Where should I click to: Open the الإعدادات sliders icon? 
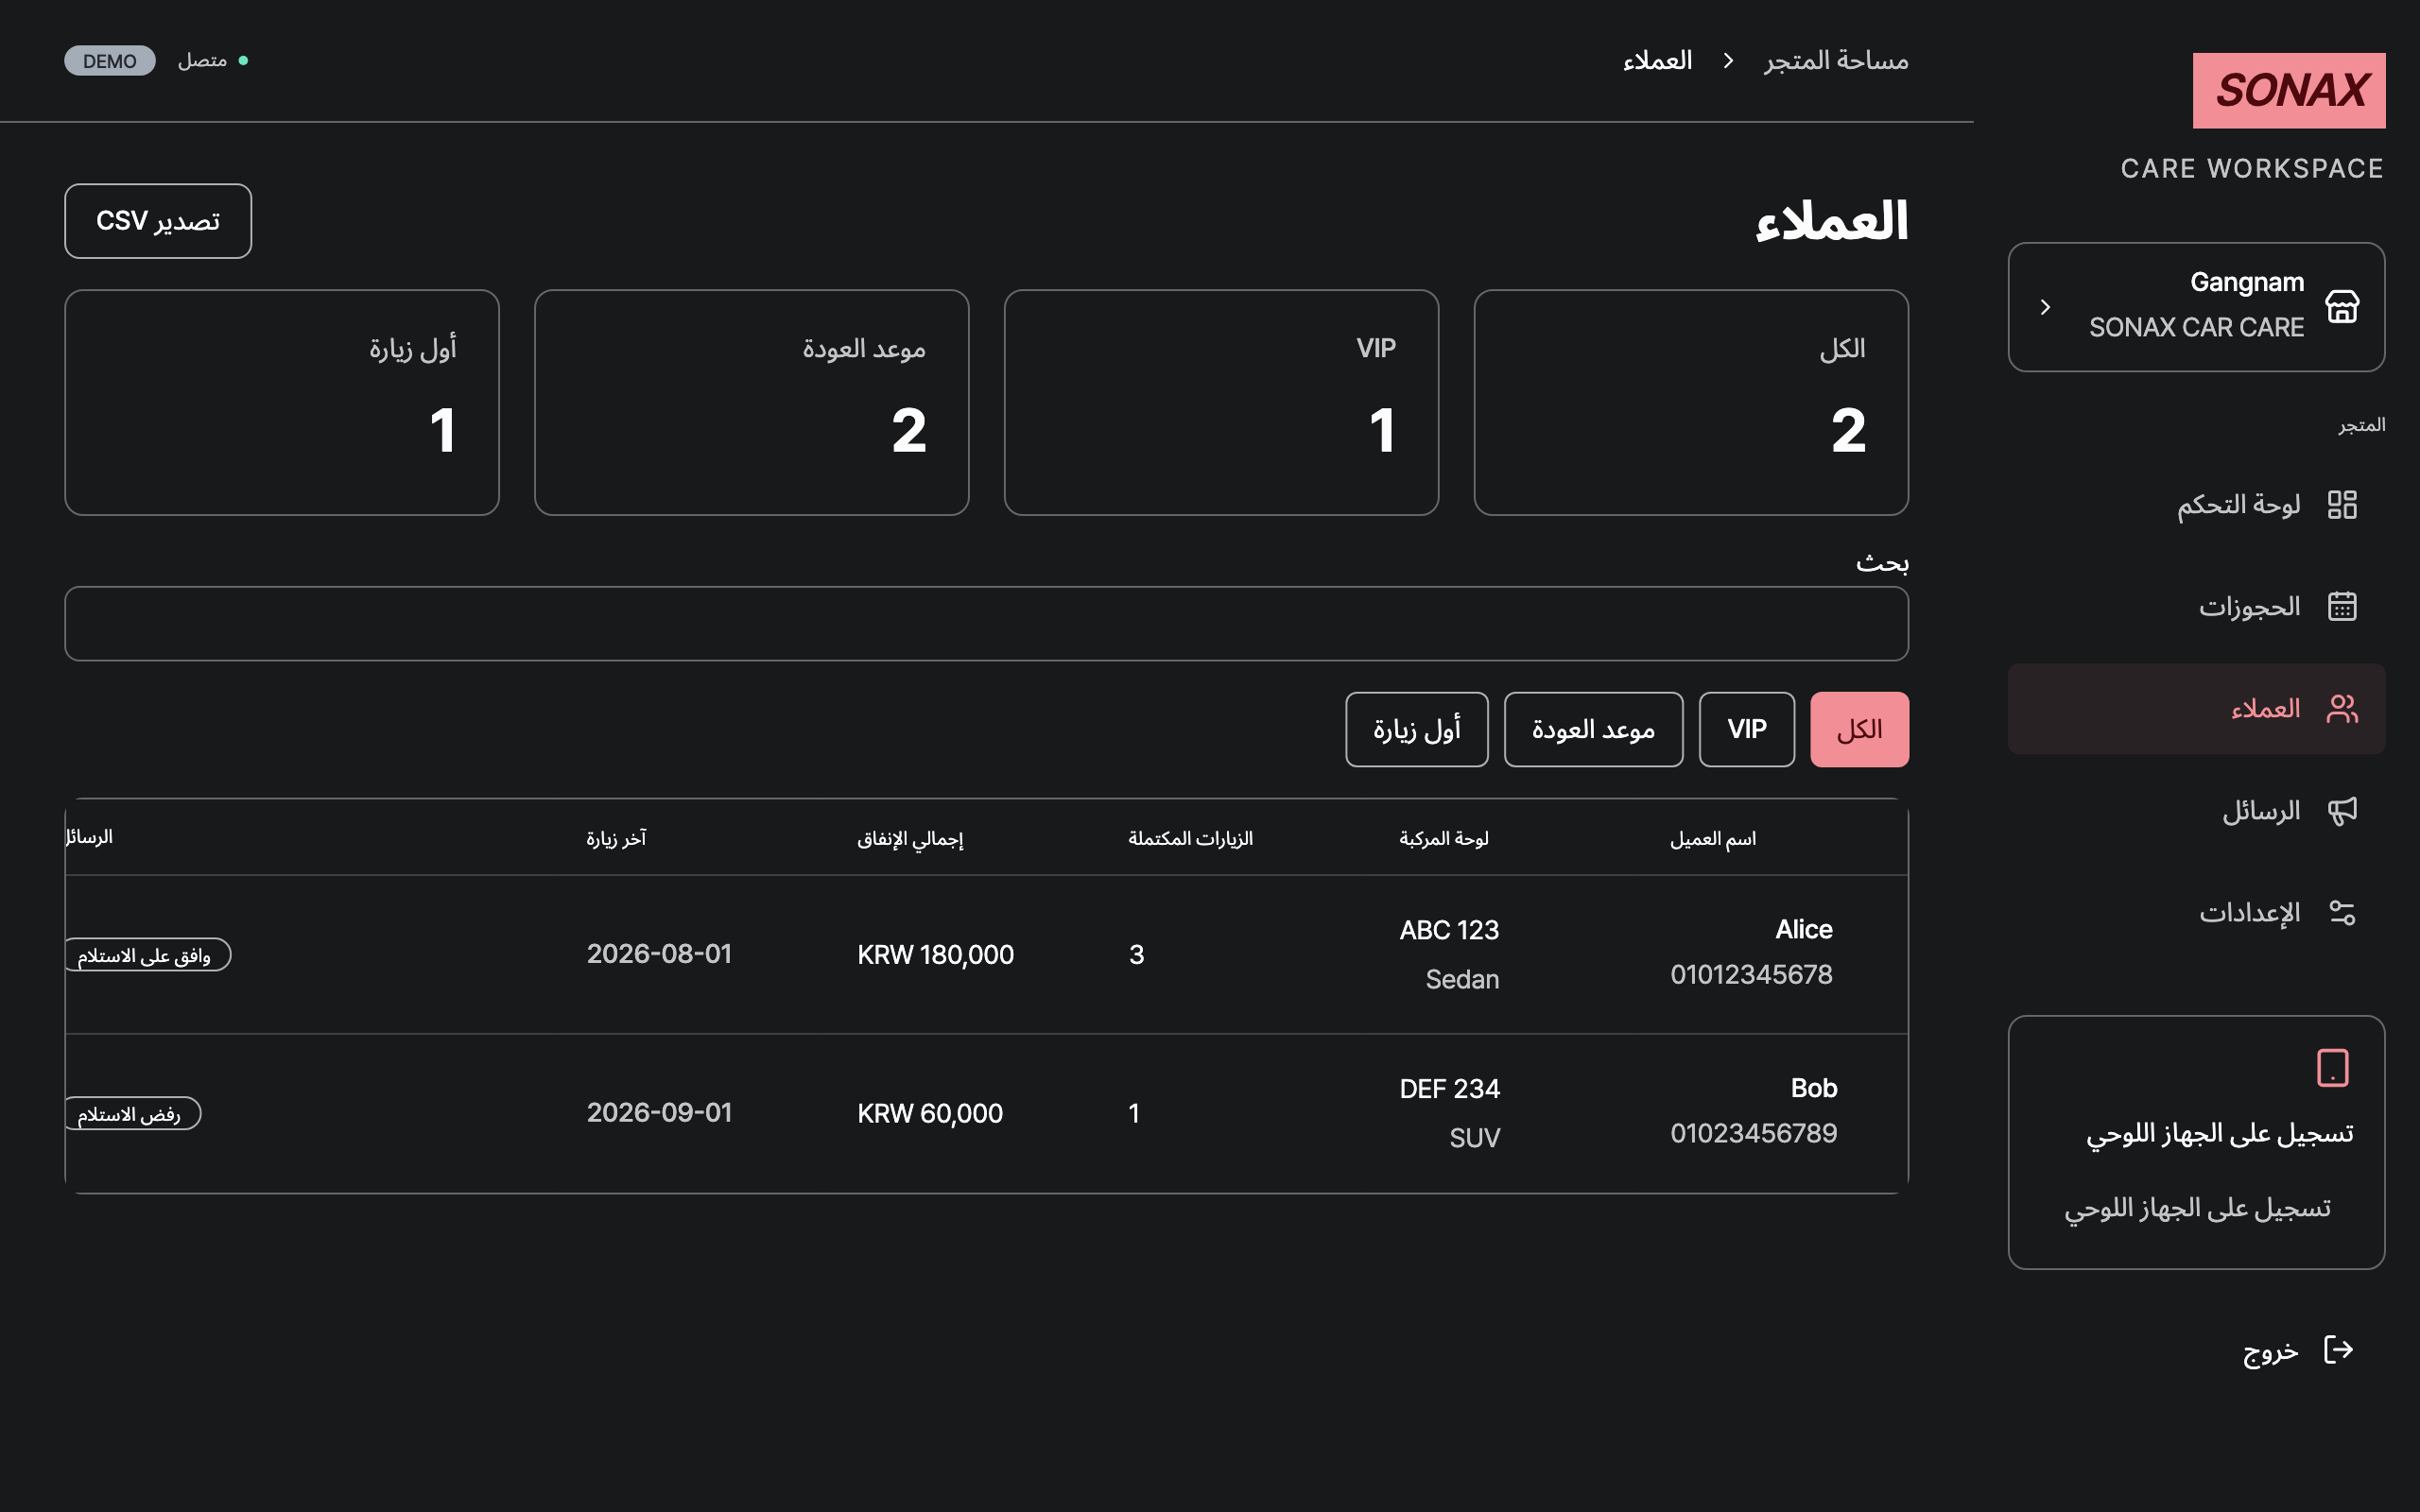point(2342,912)
